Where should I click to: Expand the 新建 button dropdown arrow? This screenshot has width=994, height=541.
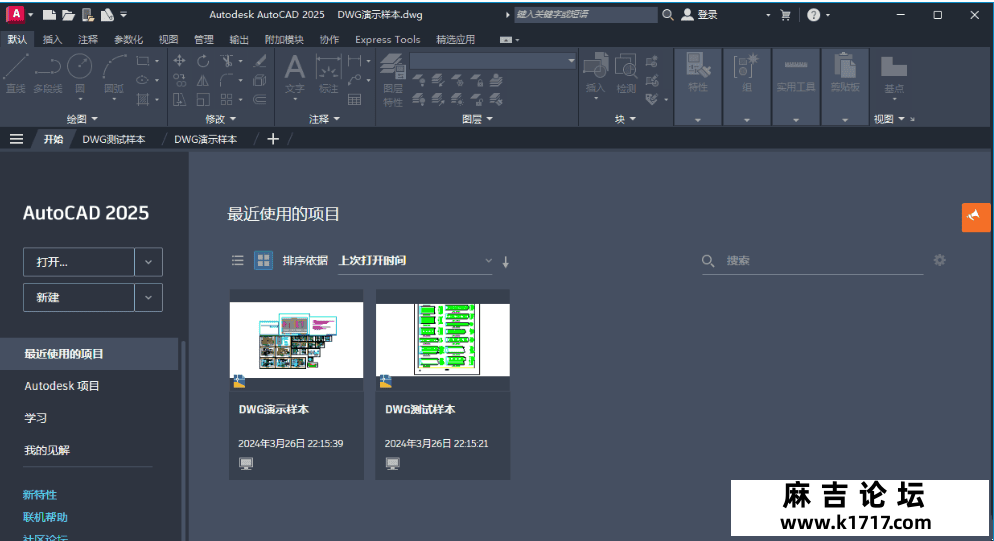148,297
